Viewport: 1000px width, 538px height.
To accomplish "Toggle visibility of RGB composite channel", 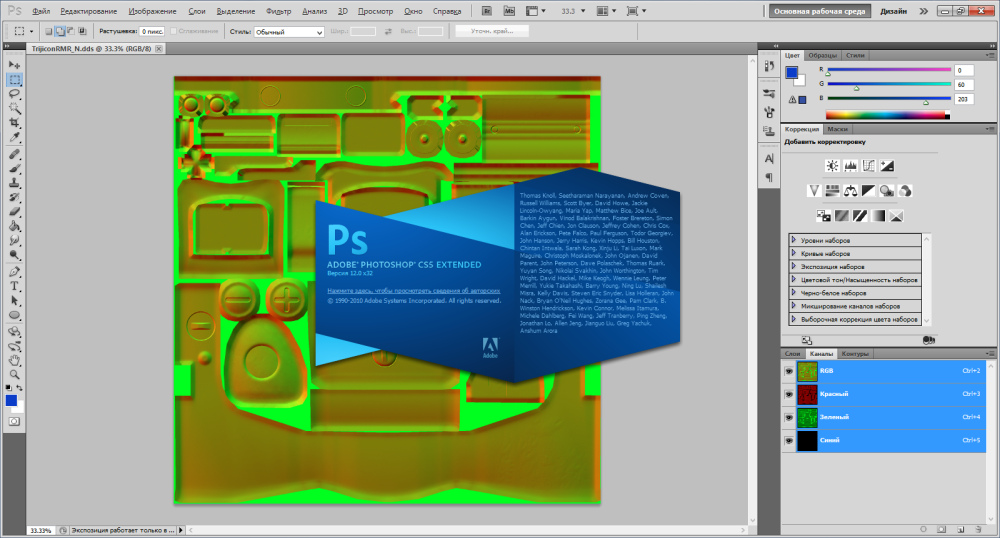I will pos(789,371).
